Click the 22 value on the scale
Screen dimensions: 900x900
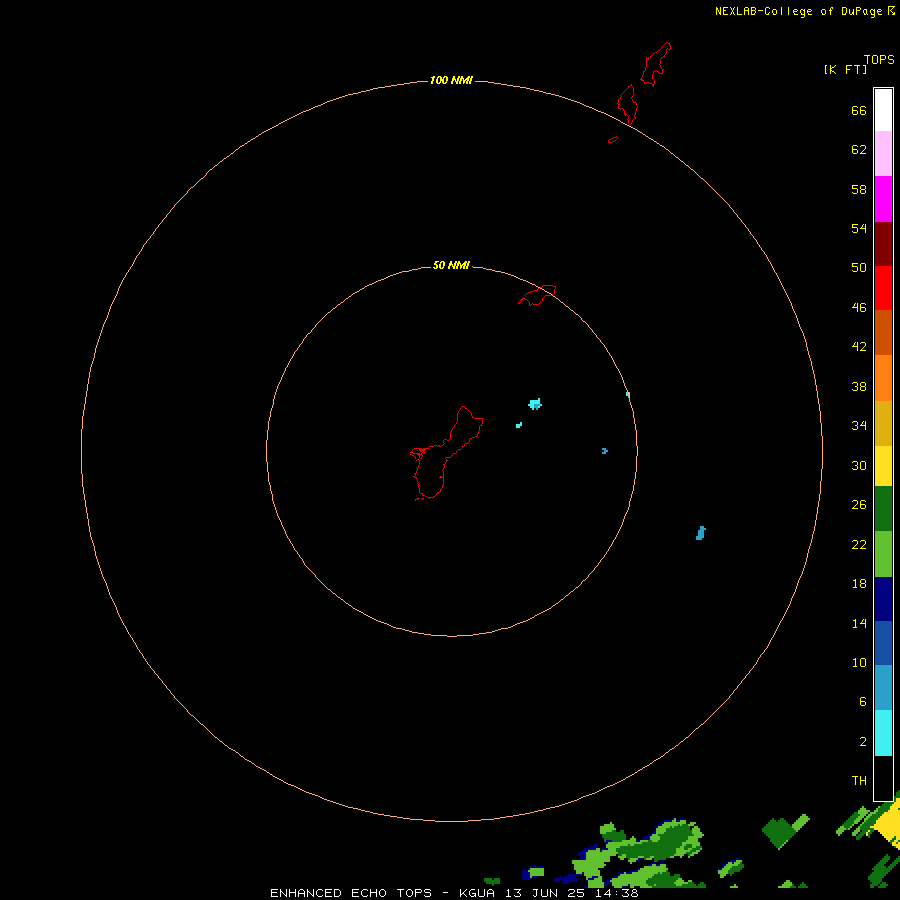[859, 545]
